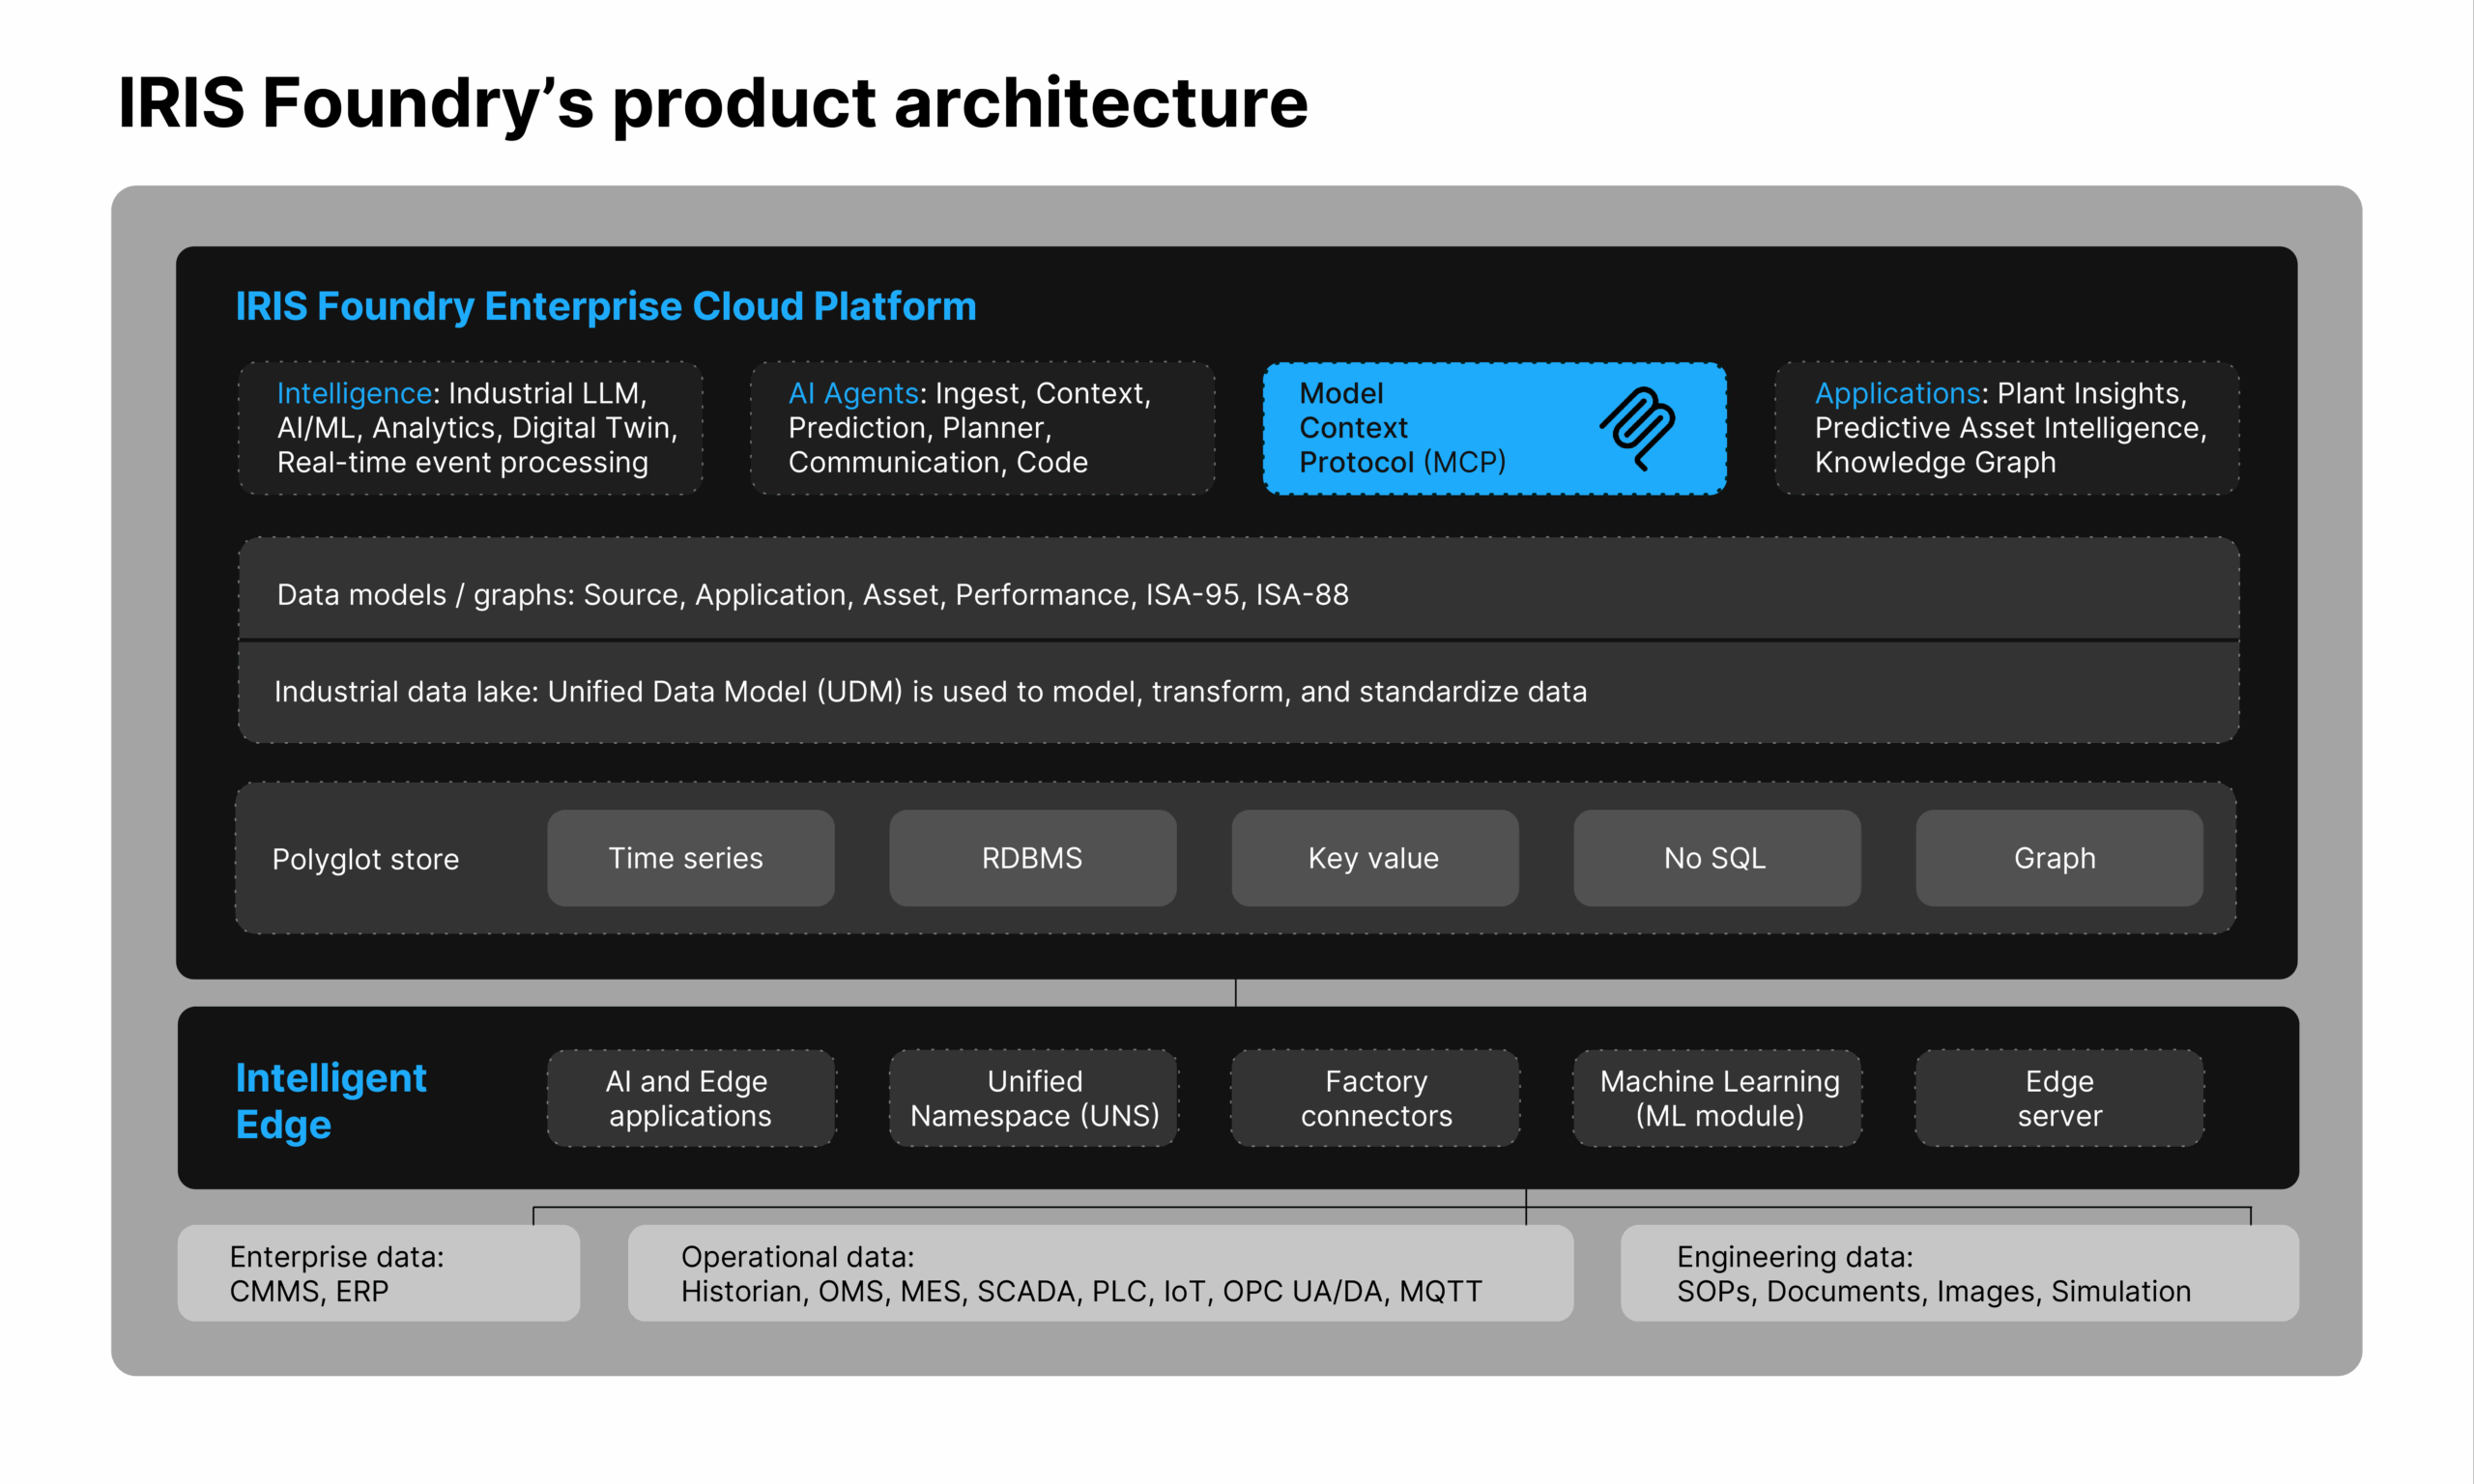Click 'Data models / graphs' row text
The image size is (2474, 1484).
[812, 595]
